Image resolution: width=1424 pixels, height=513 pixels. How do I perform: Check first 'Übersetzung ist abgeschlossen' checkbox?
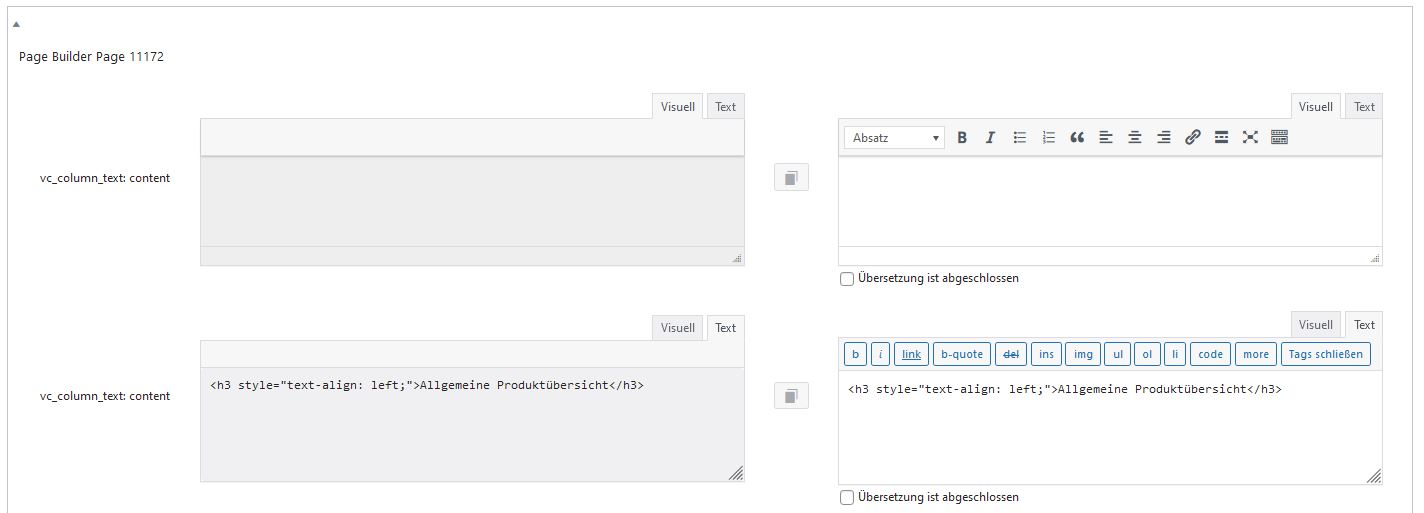tap(847, 279)
